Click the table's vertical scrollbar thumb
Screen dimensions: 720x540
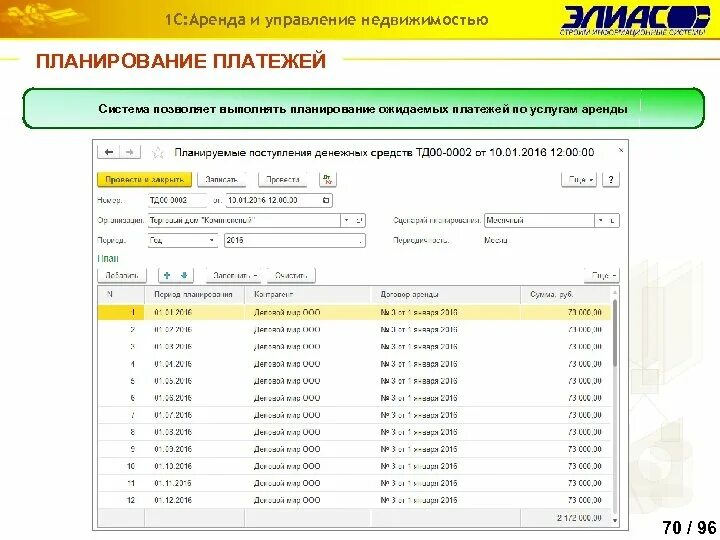tap(615, 333)
